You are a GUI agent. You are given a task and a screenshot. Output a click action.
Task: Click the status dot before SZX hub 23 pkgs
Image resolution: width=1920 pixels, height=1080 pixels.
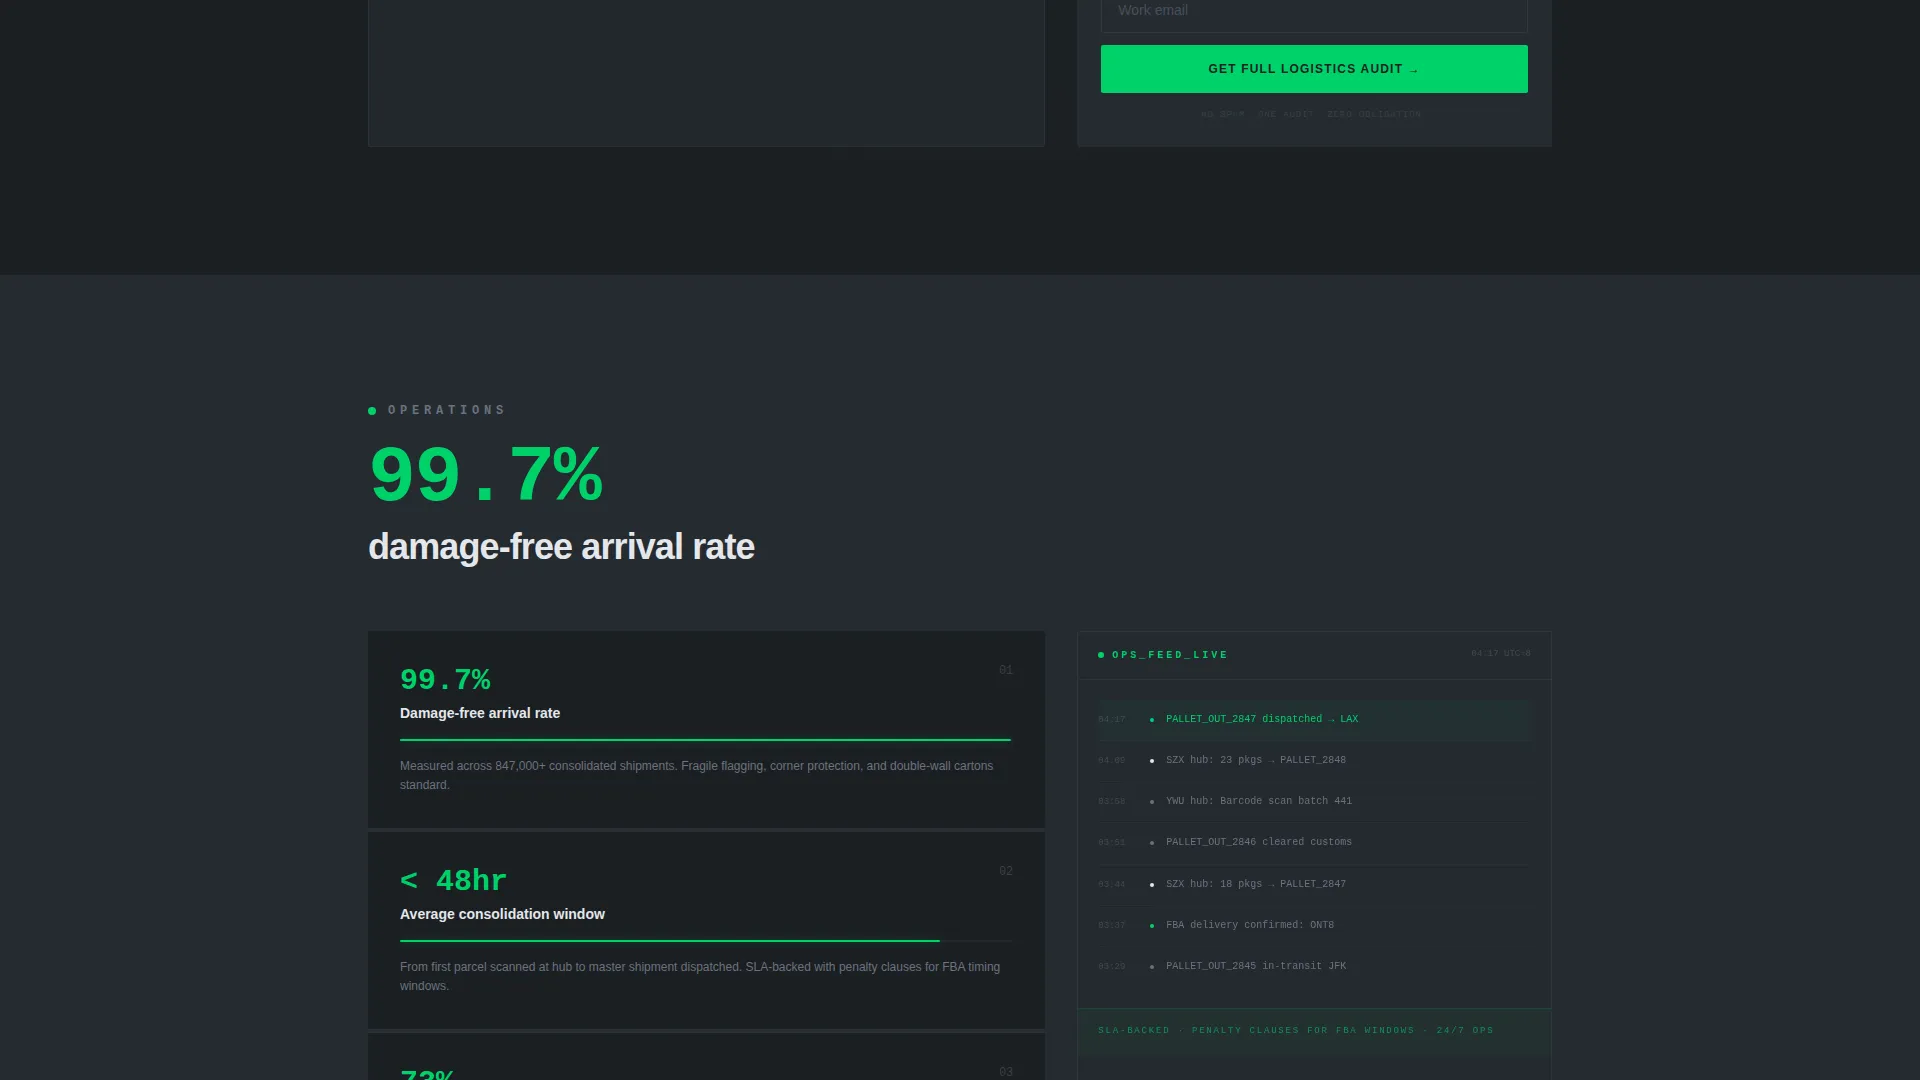click(x=1152, y=761)
